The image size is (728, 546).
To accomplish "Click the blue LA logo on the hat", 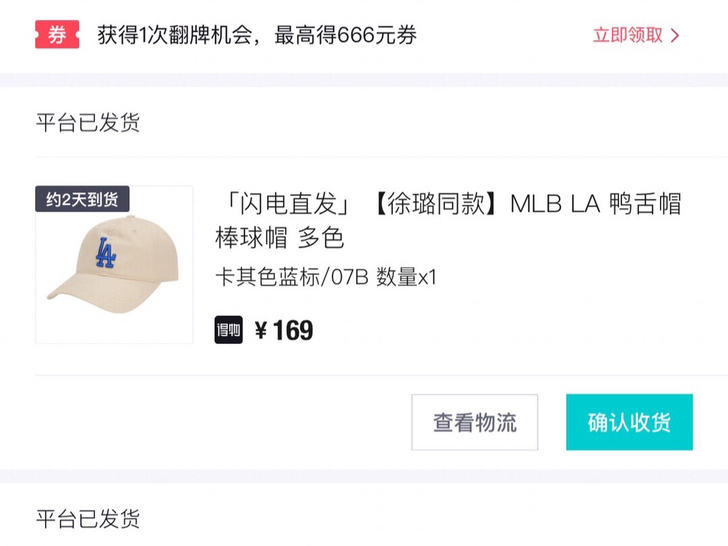I will coord(105,253).
